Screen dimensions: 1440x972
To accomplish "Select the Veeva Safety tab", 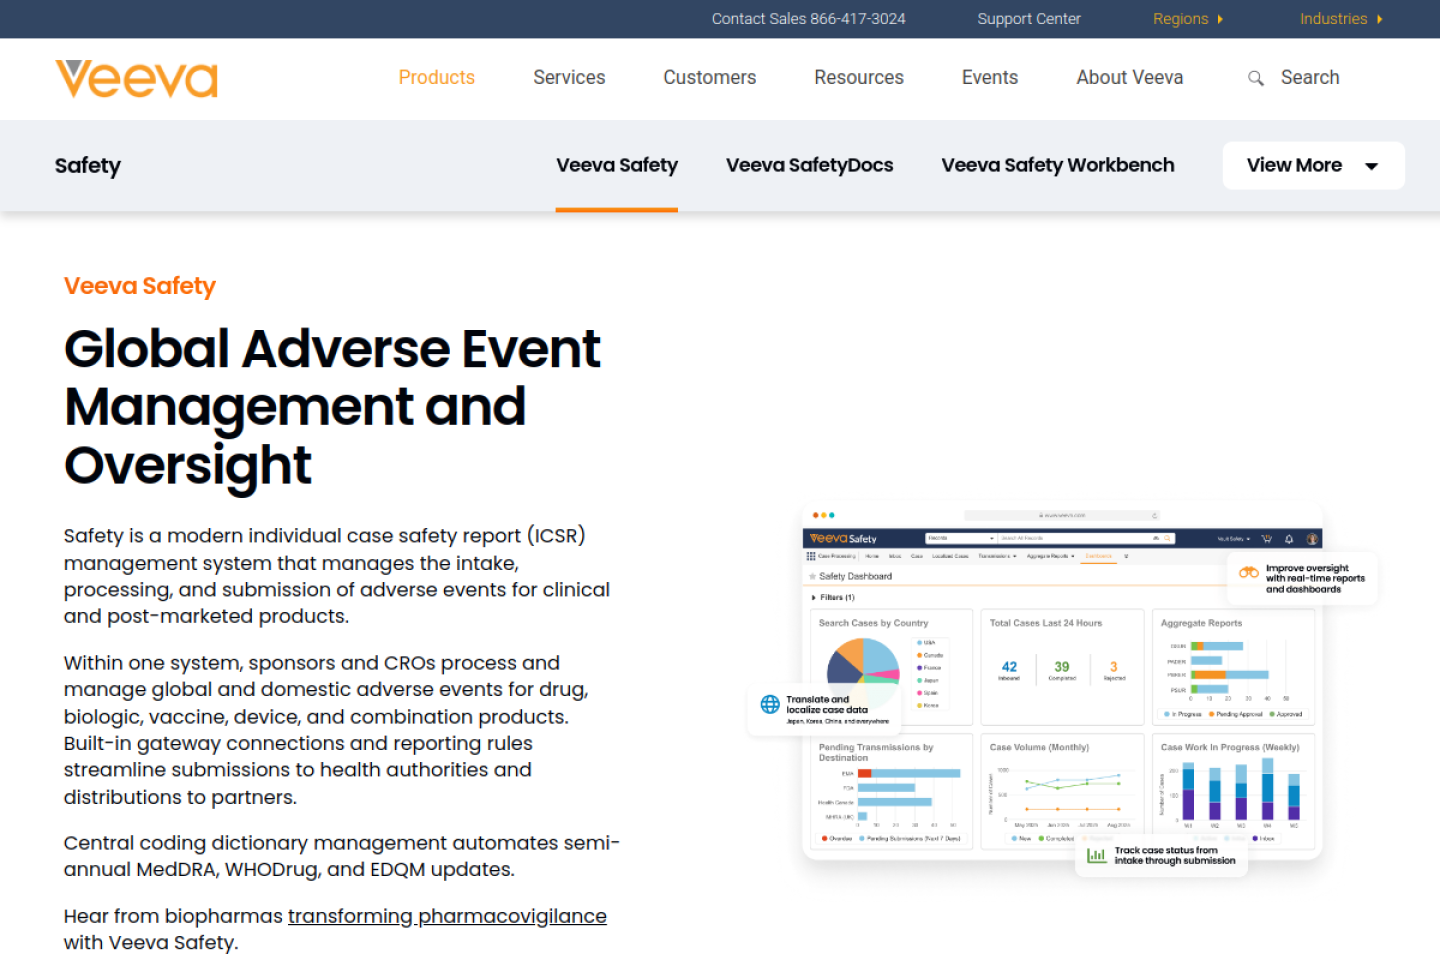I will [617, 165].
